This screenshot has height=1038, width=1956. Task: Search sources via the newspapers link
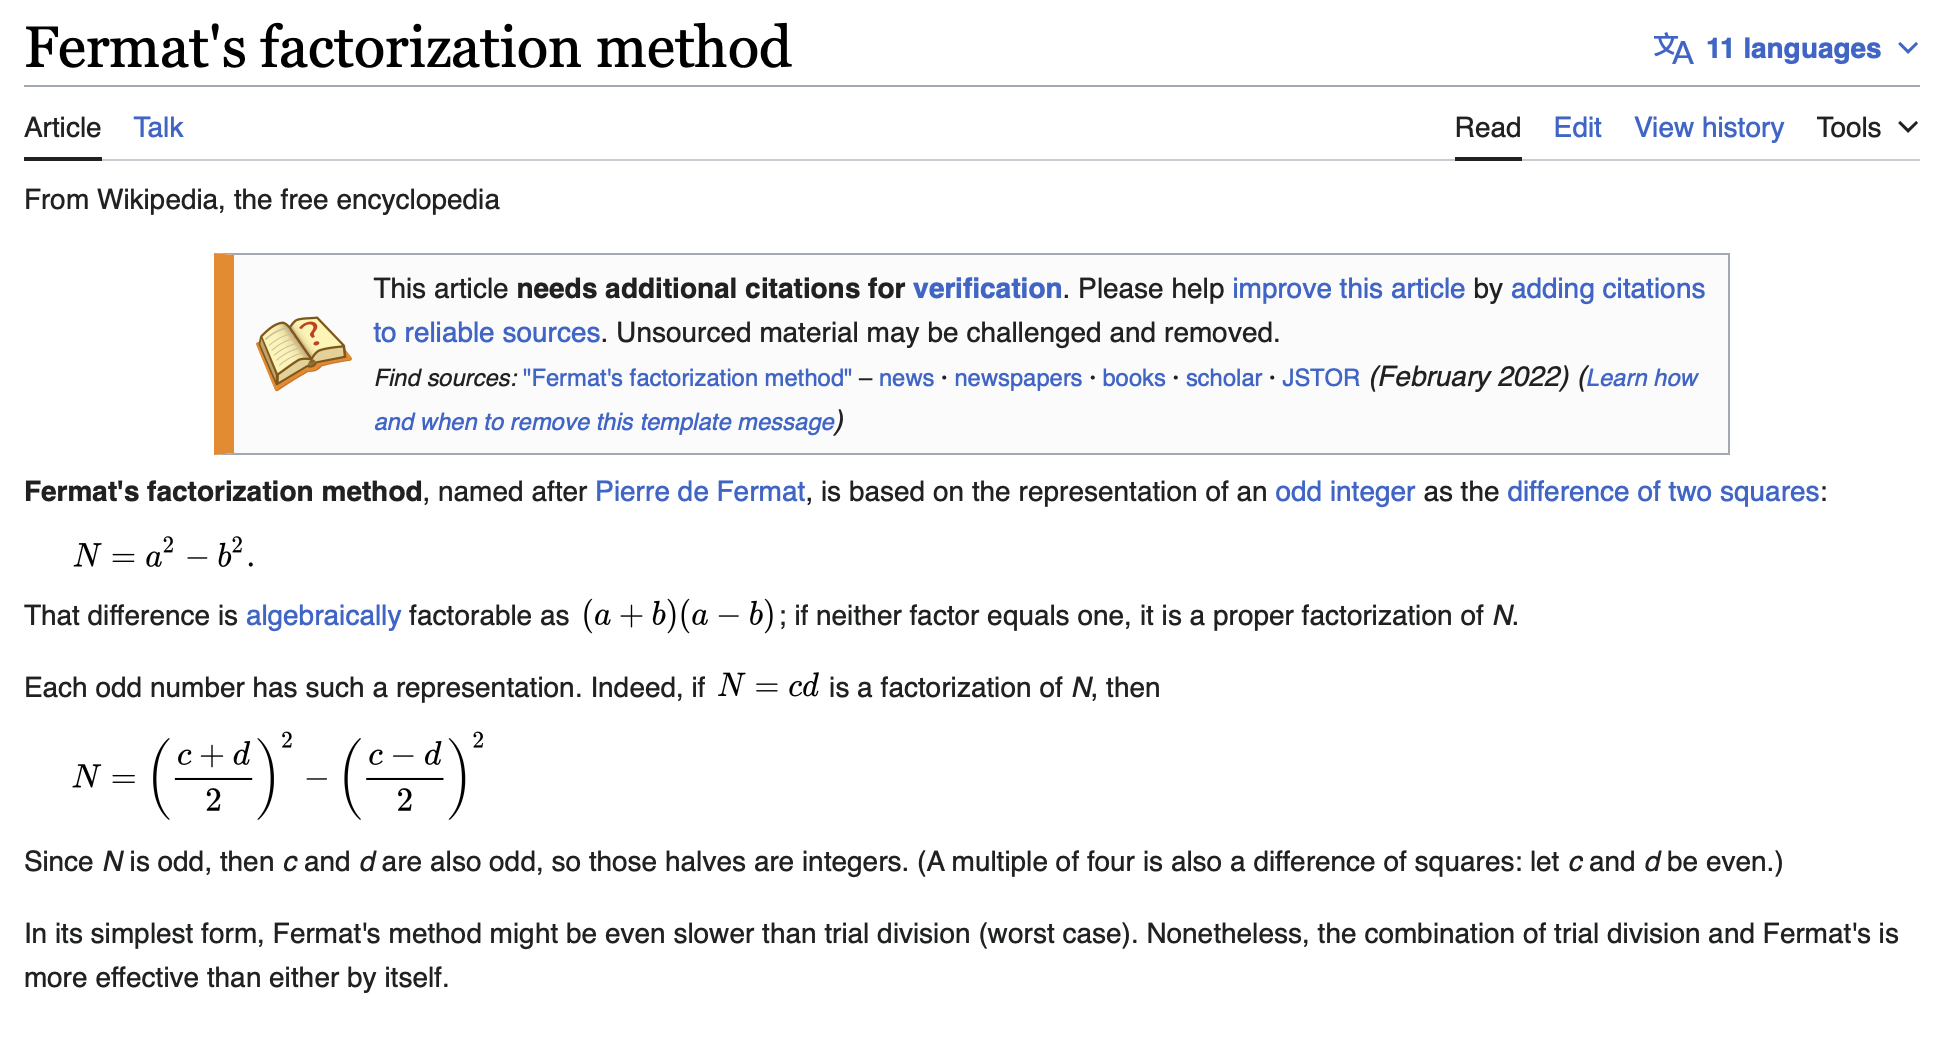tap(1018, 378)
